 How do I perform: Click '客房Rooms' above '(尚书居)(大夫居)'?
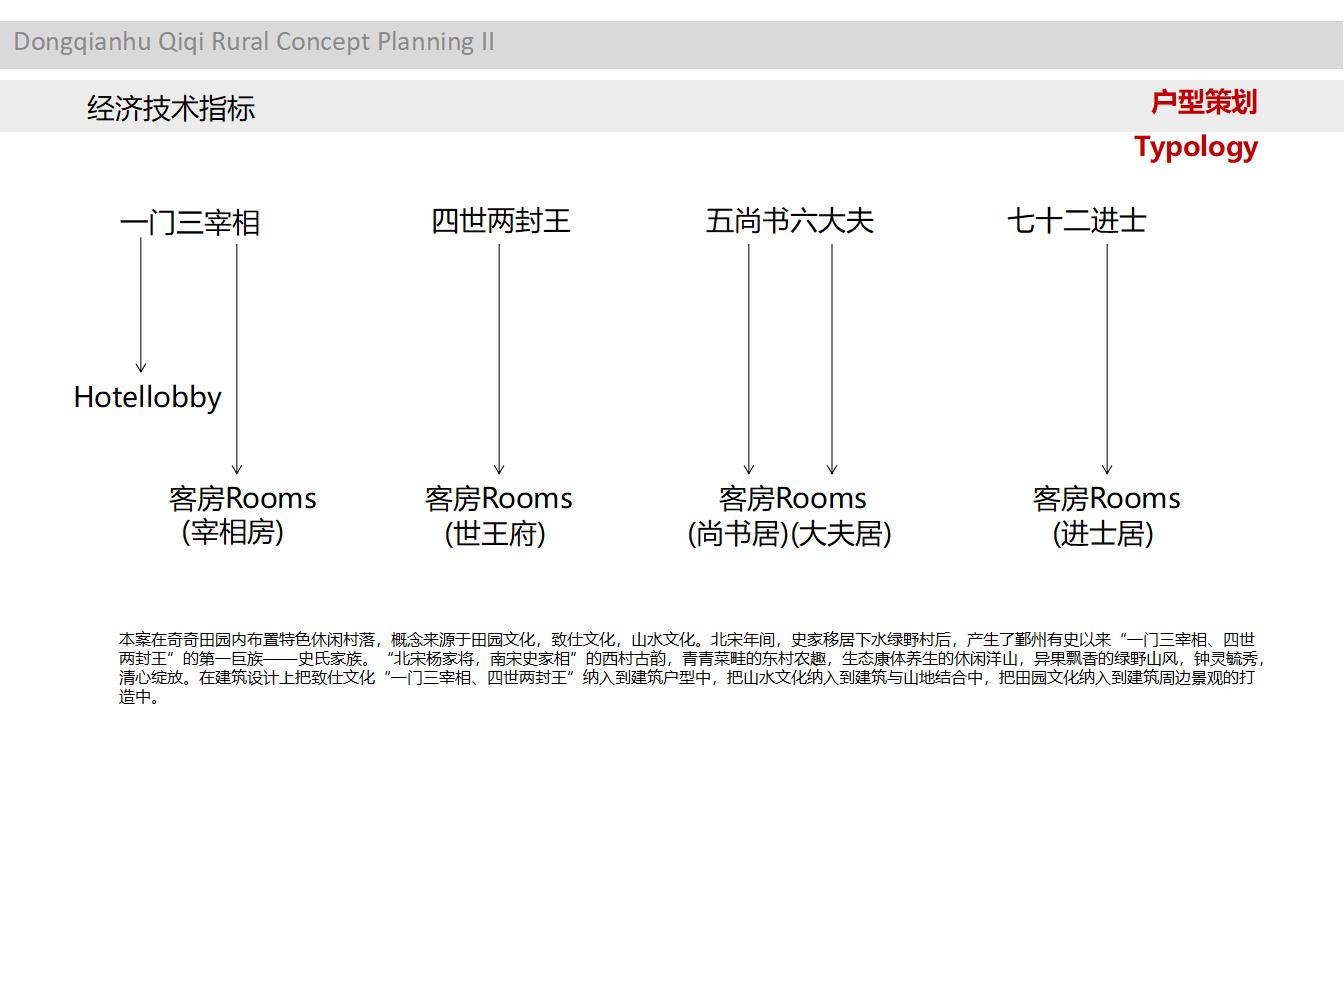[x=793, y=498]
